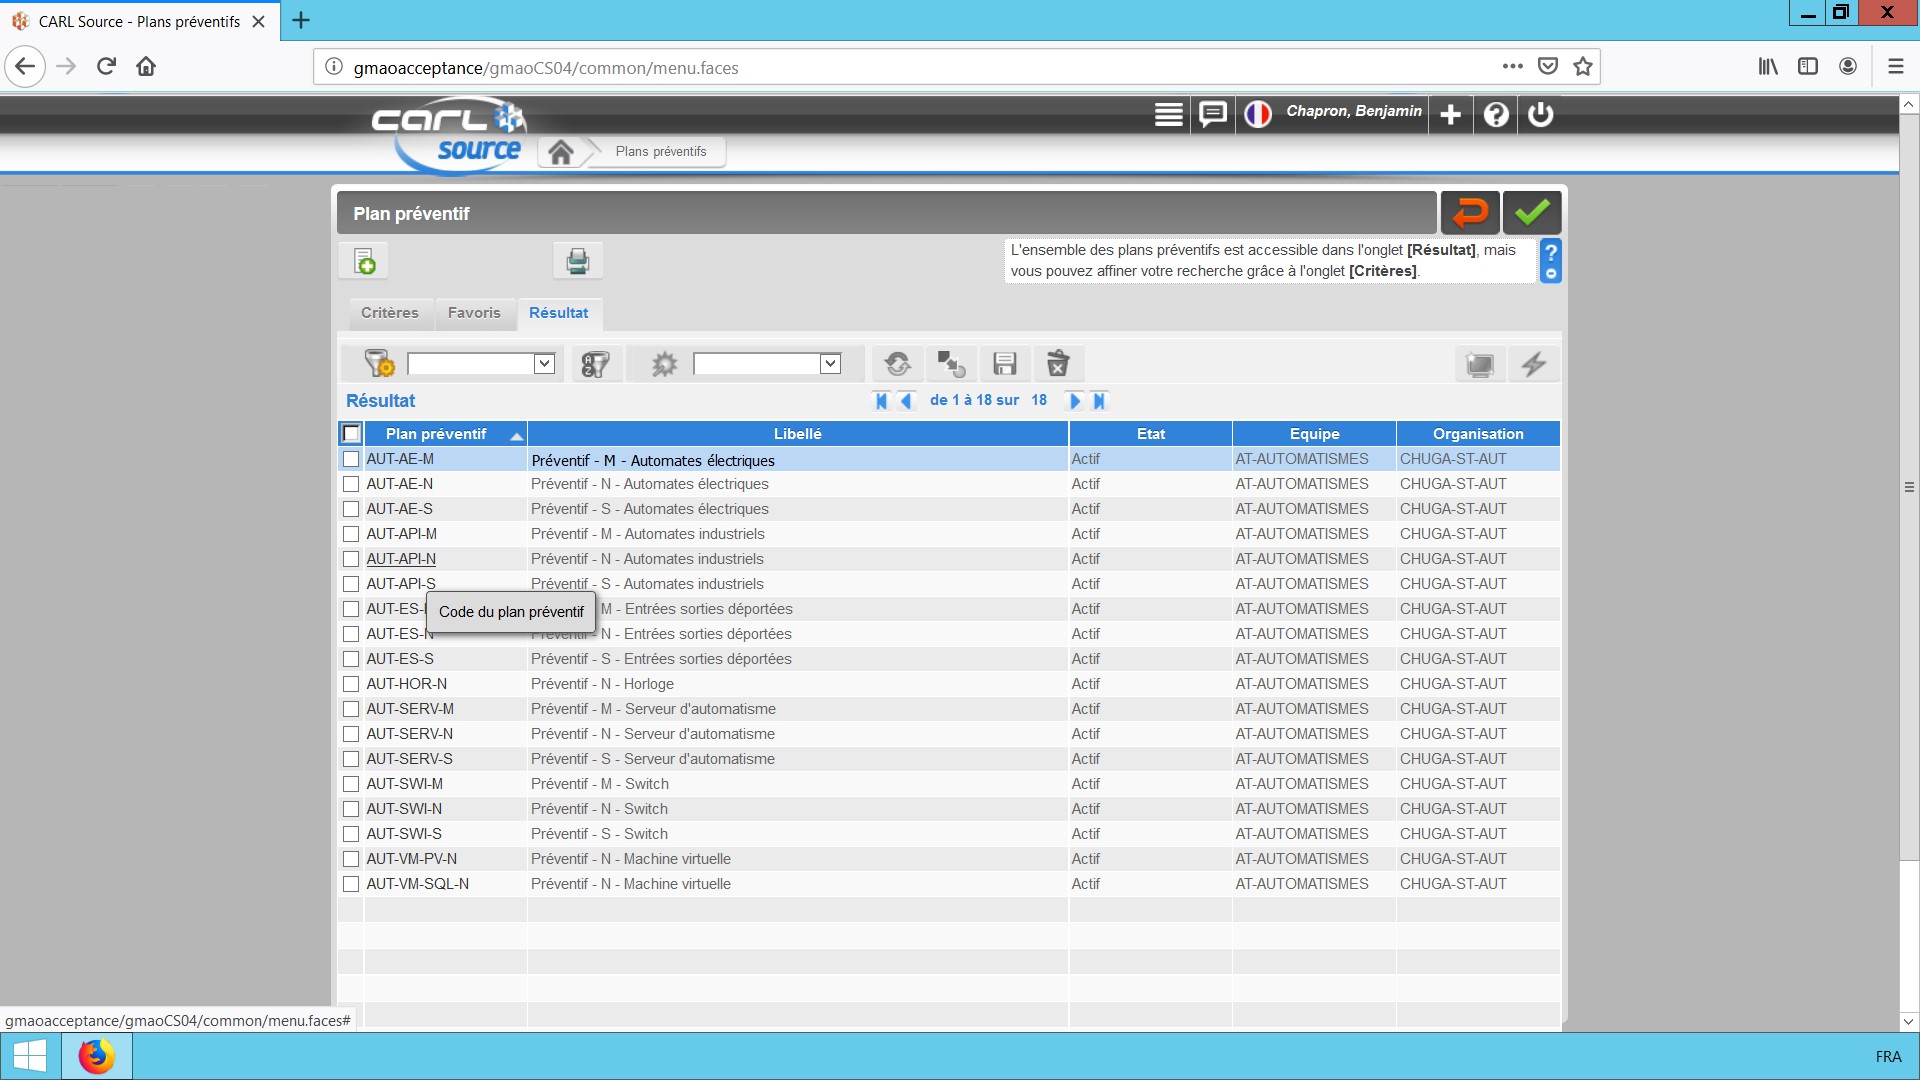The width and height of the screenshot is (1920, 1080).
Task: Sort by Plan préventif column header
Action: point(436,433)
